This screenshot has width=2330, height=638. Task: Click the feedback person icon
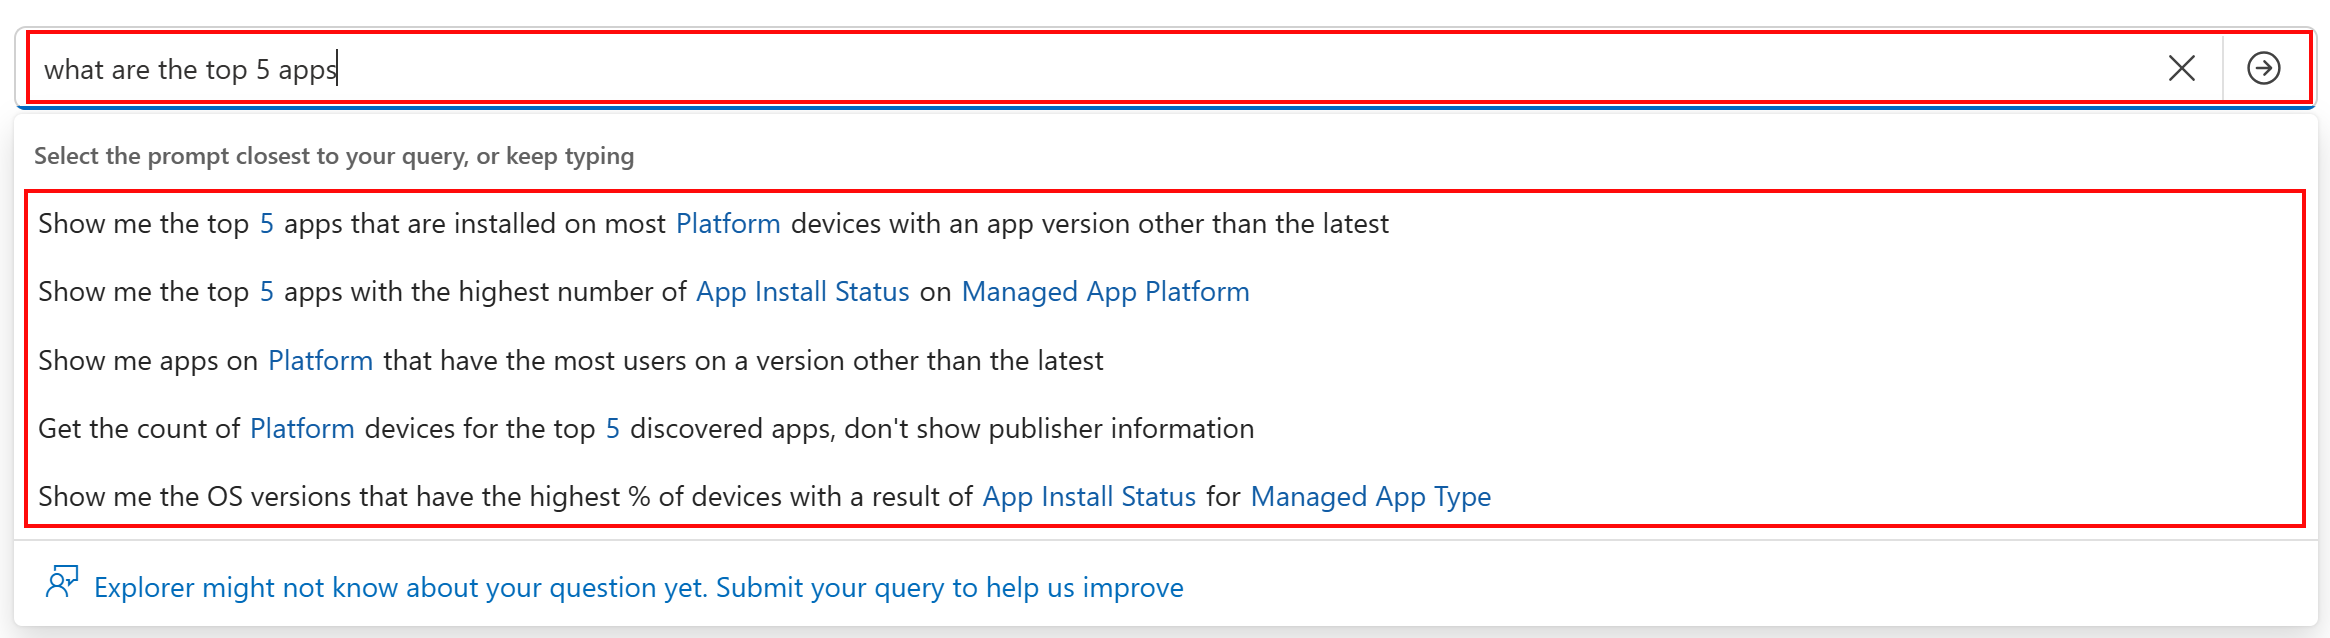coord(61,582)
